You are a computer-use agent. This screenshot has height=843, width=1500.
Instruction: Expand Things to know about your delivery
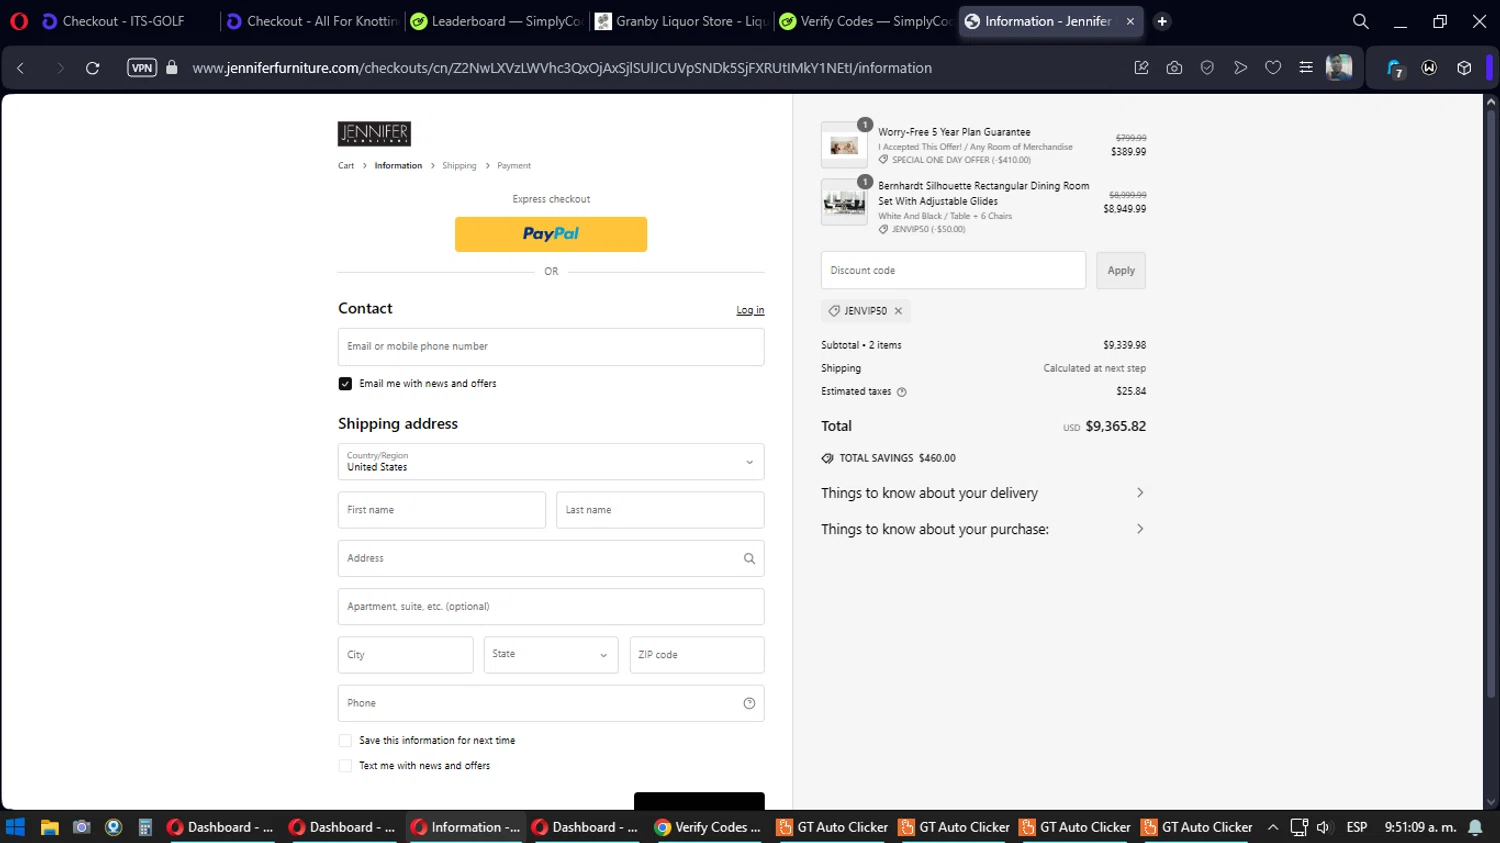pyautogui.click(x=983, y=493)
